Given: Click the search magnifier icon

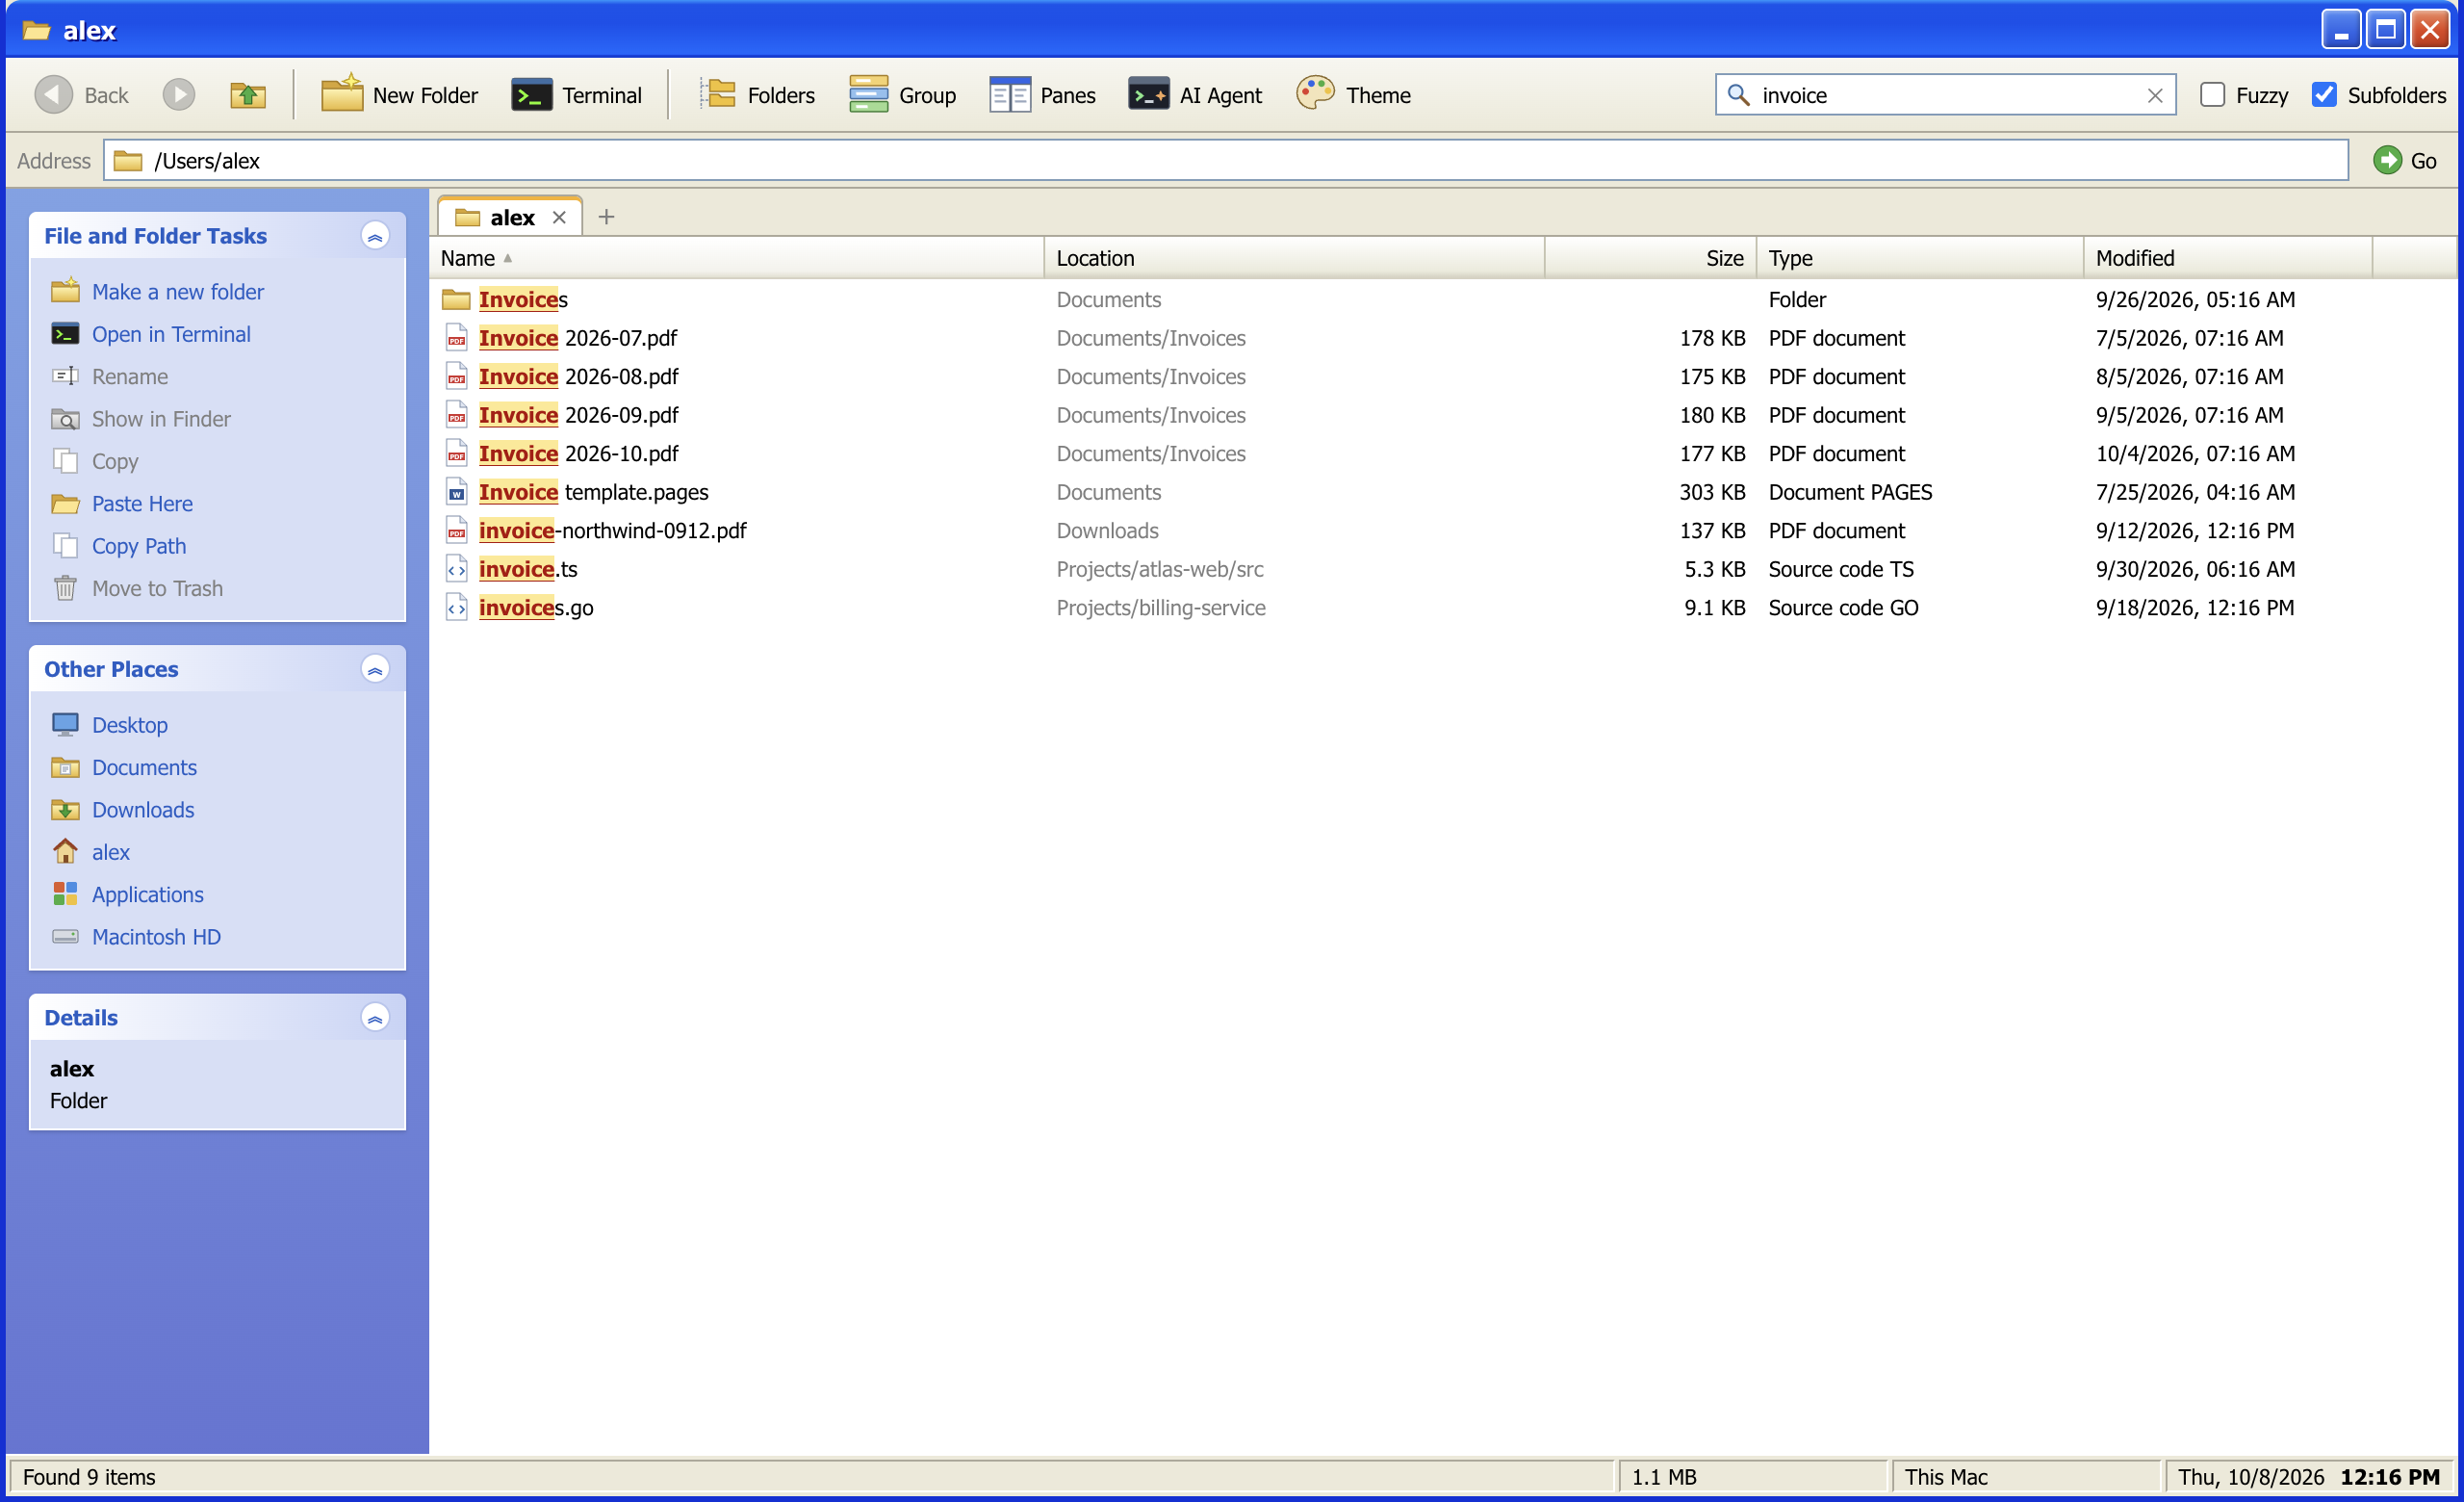Looking at the screenshot, I should 1738,95.
